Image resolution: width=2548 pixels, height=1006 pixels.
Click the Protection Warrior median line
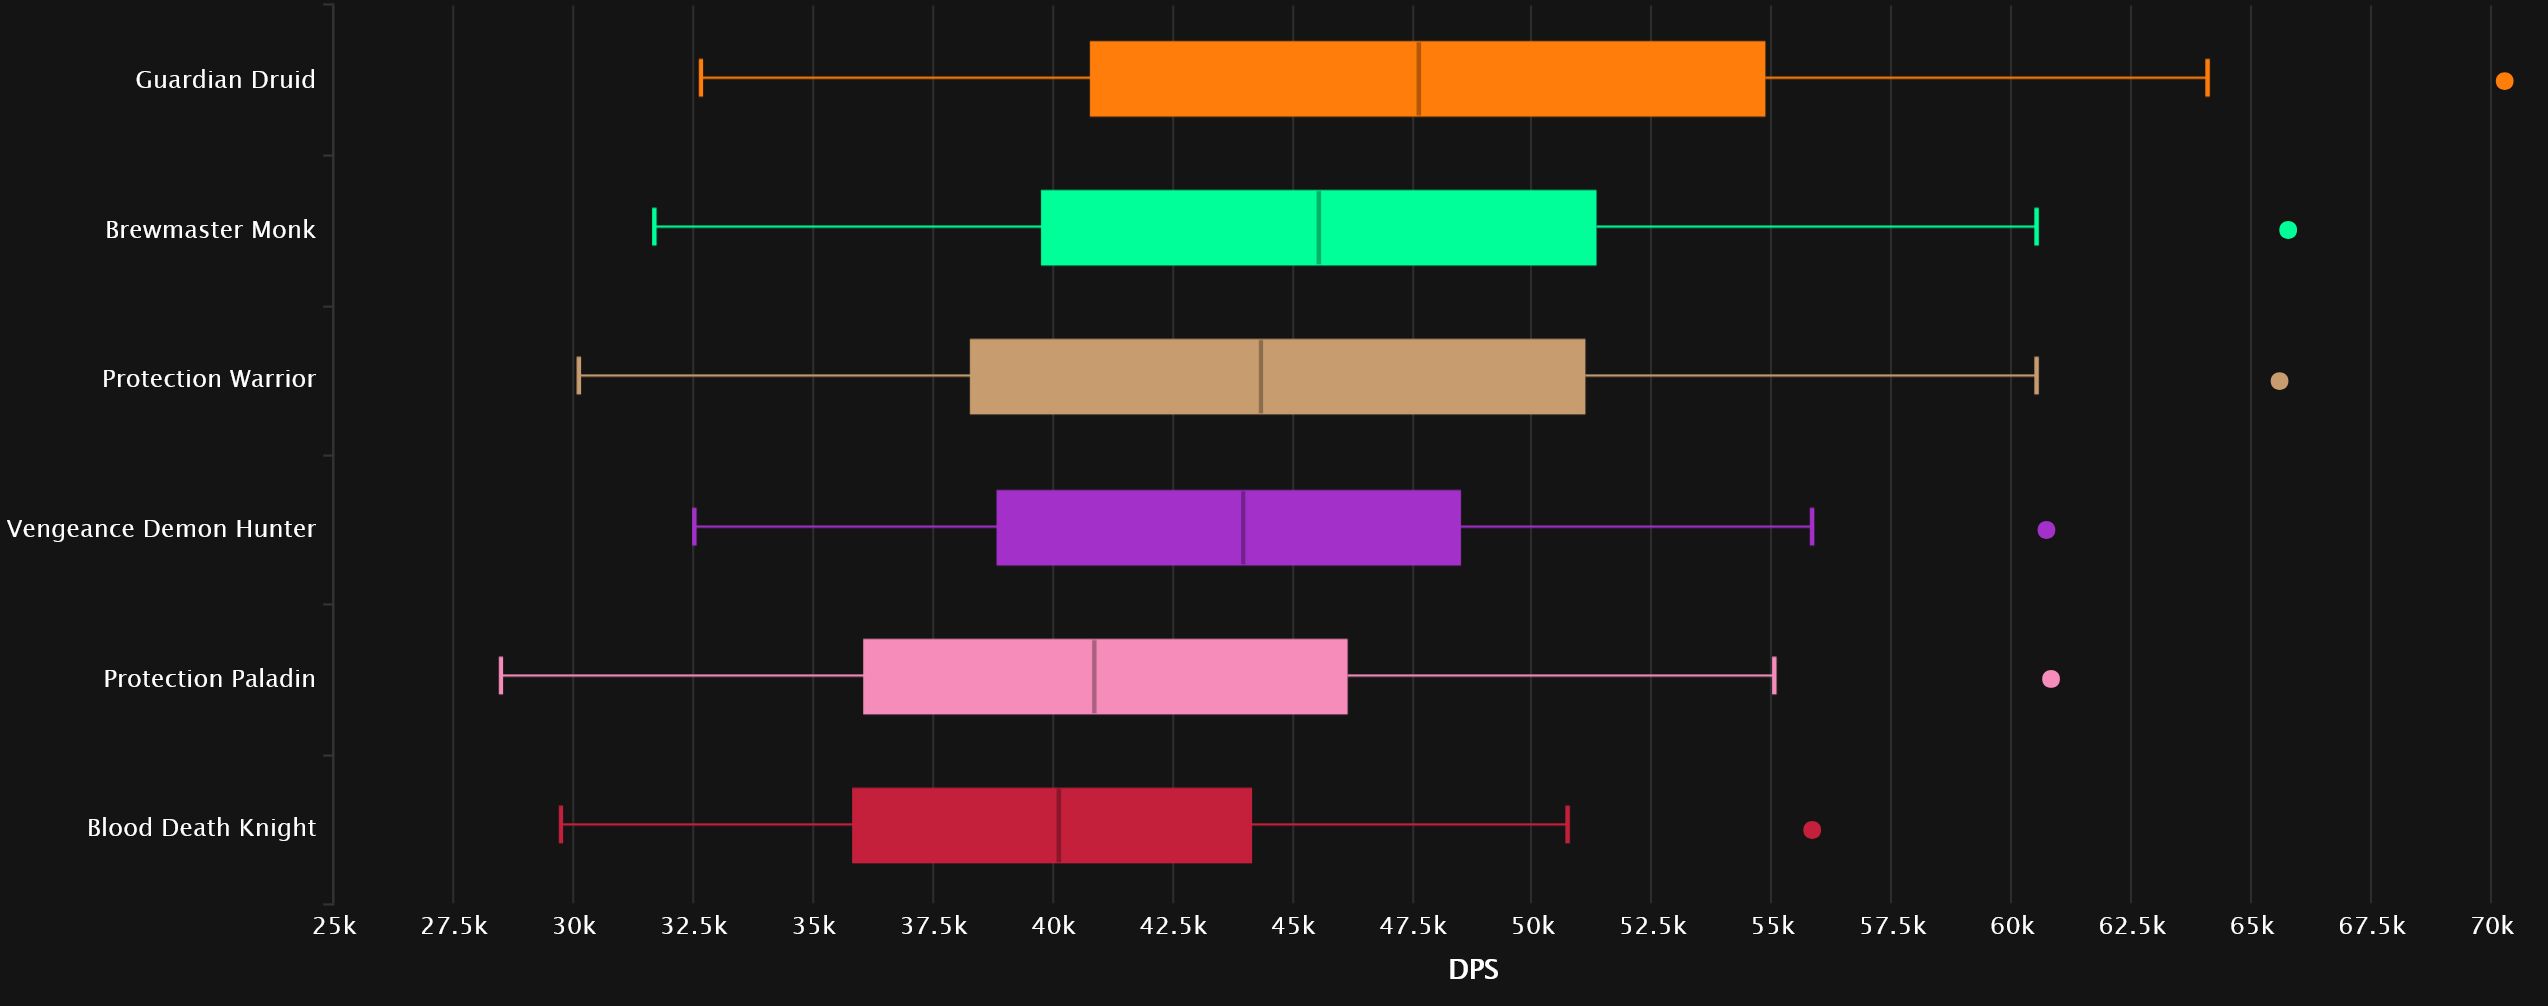click(x=1261, y=377)
